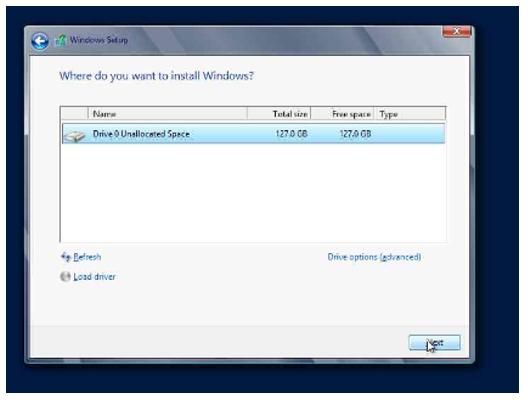The width and height of the screenshot is (528, 402).
Task: Click the Next button
Action: click(434, 343)
